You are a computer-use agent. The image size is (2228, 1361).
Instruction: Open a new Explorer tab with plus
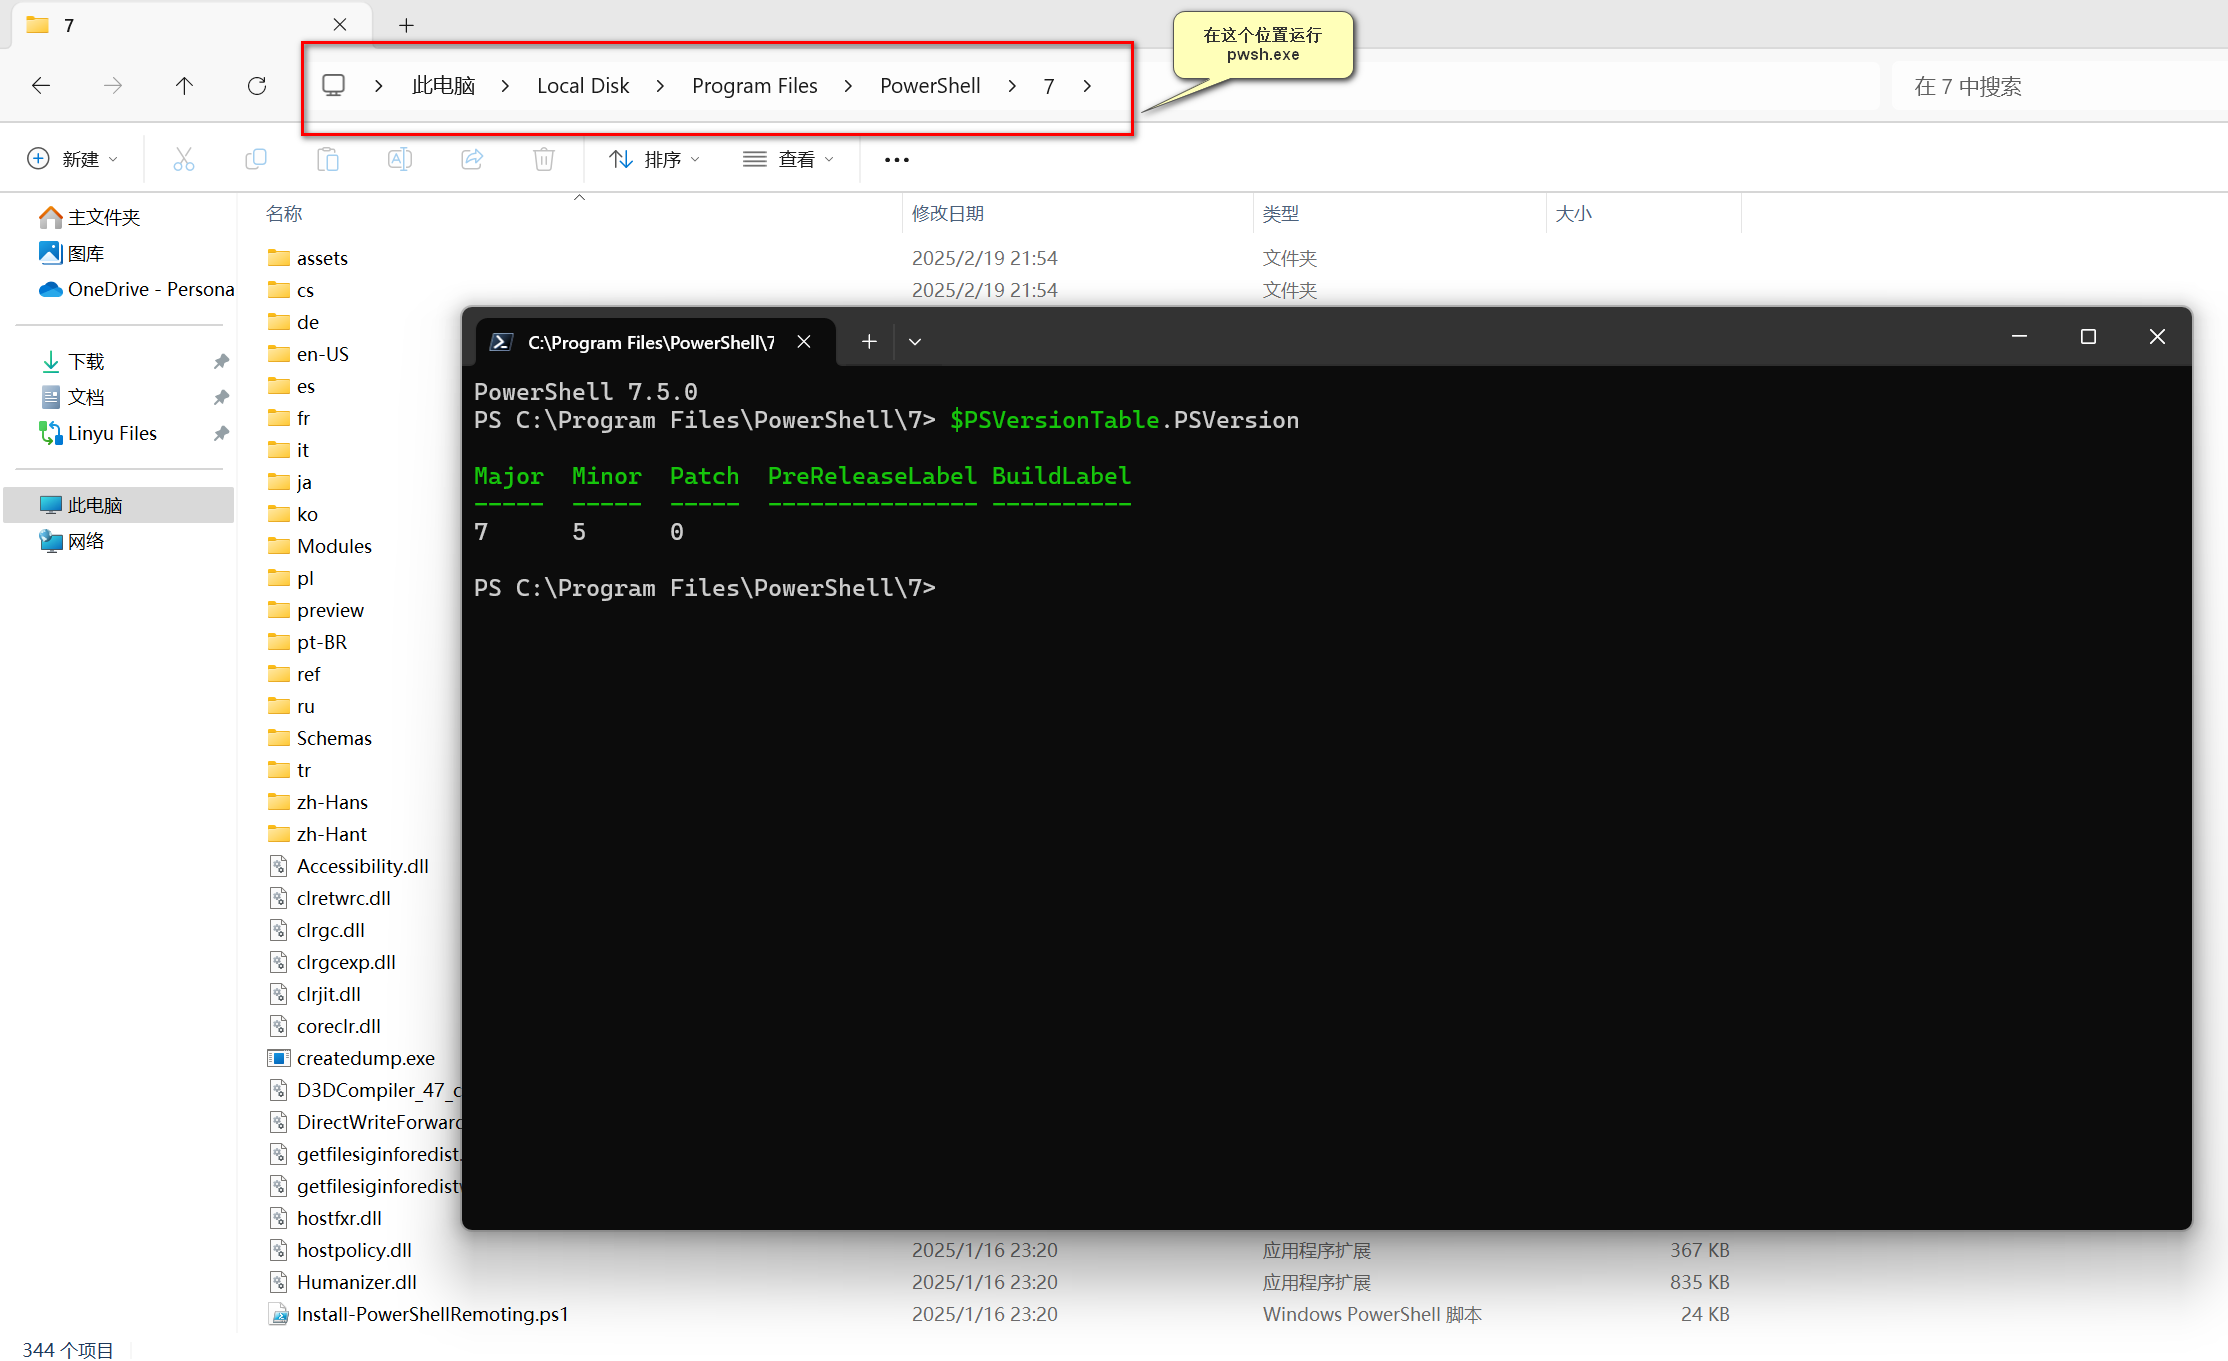pyautogui.click(x=406, y=26)
